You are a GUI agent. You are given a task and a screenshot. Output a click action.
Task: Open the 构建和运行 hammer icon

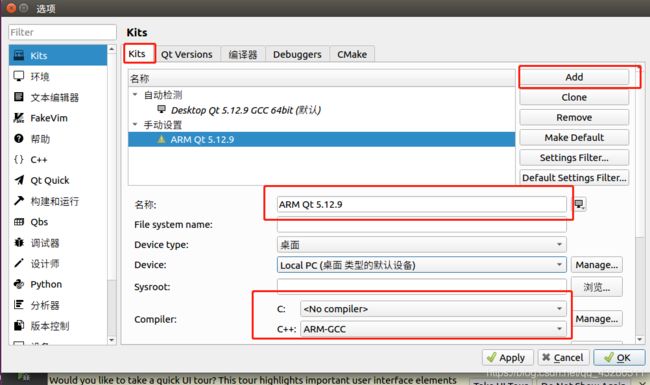(x=19, y=201)
